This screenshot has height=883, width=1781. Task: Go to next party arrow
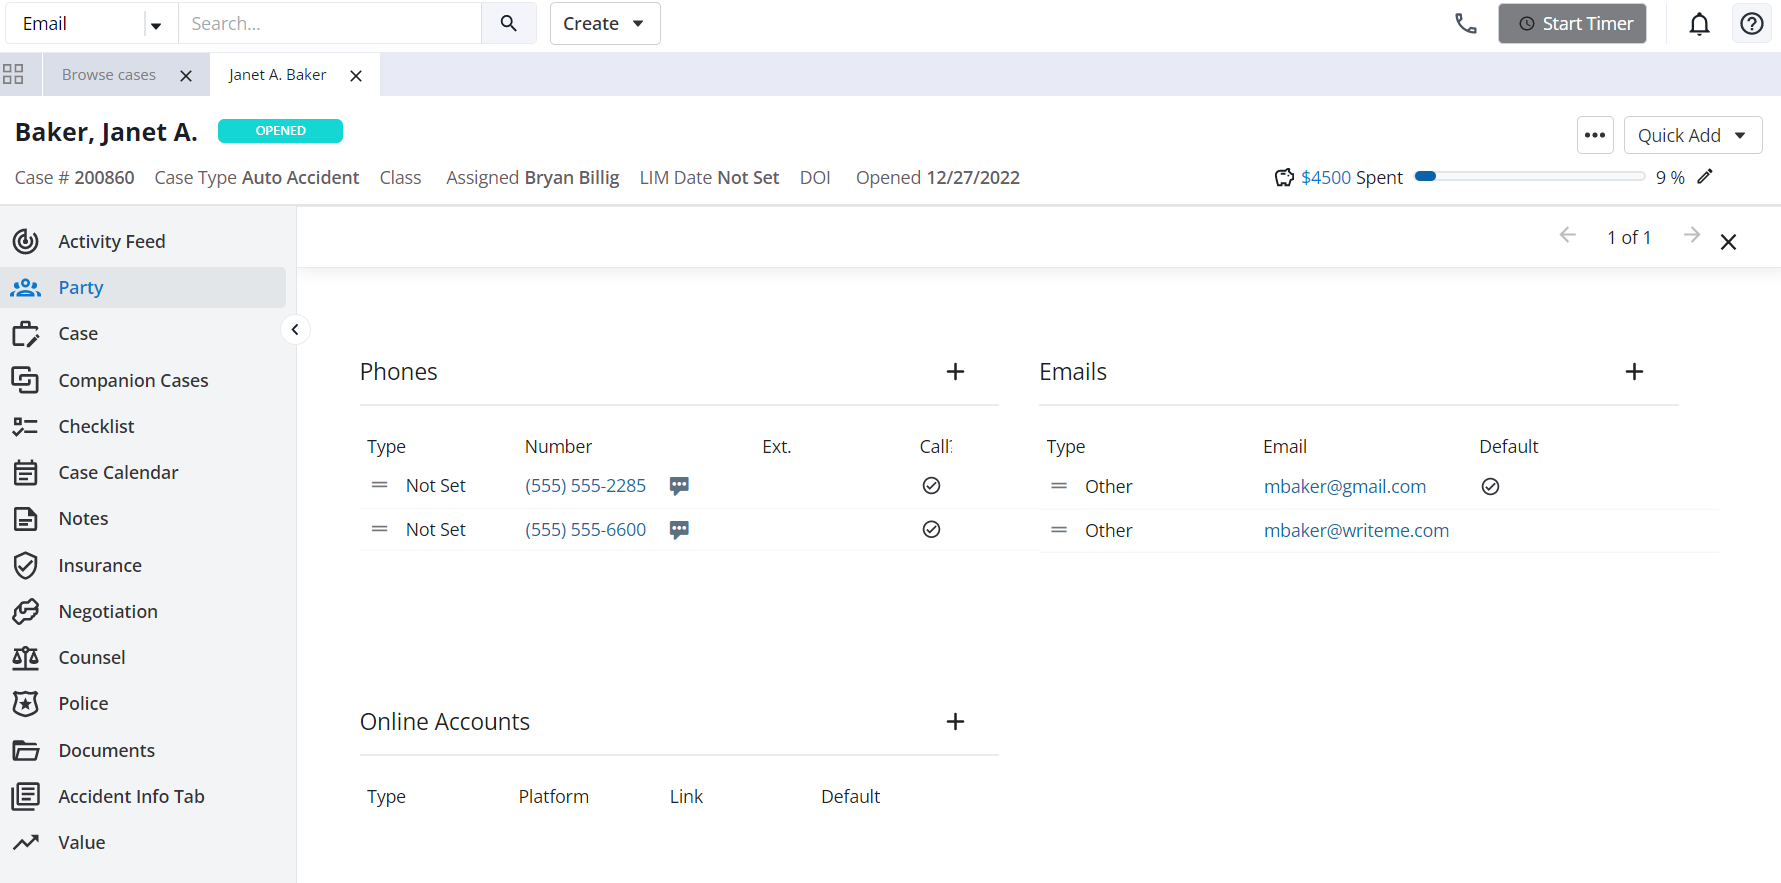[x=1691, y=235]
